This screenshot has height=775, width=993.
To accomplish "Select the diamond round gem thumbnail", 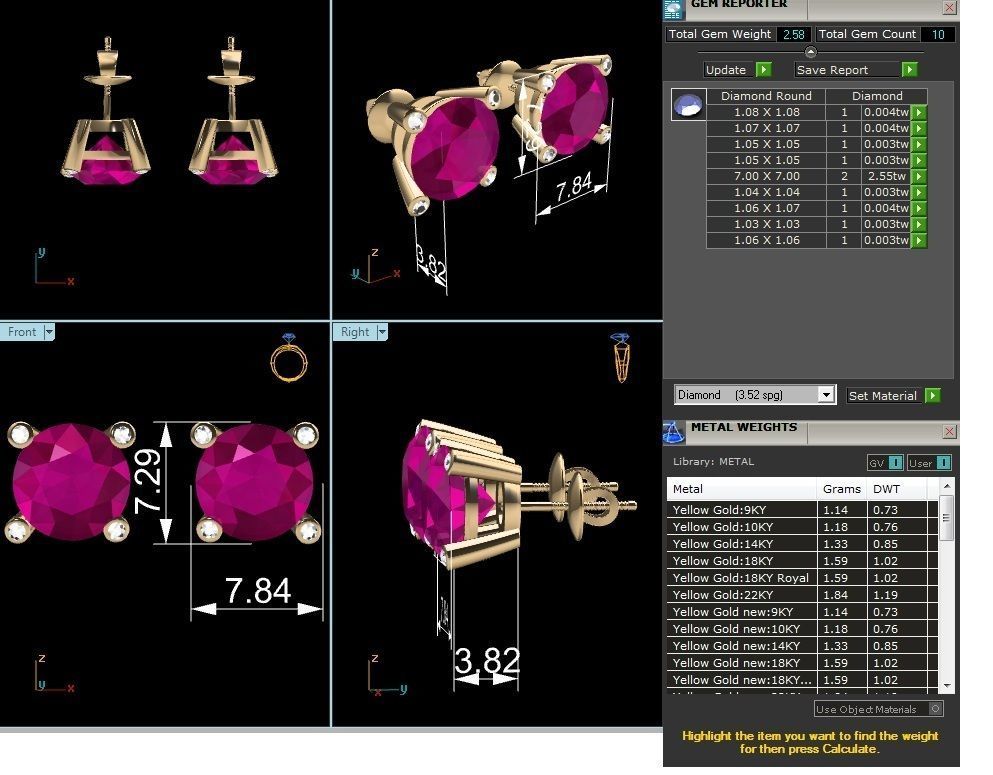I will click(x=688, y=104).
